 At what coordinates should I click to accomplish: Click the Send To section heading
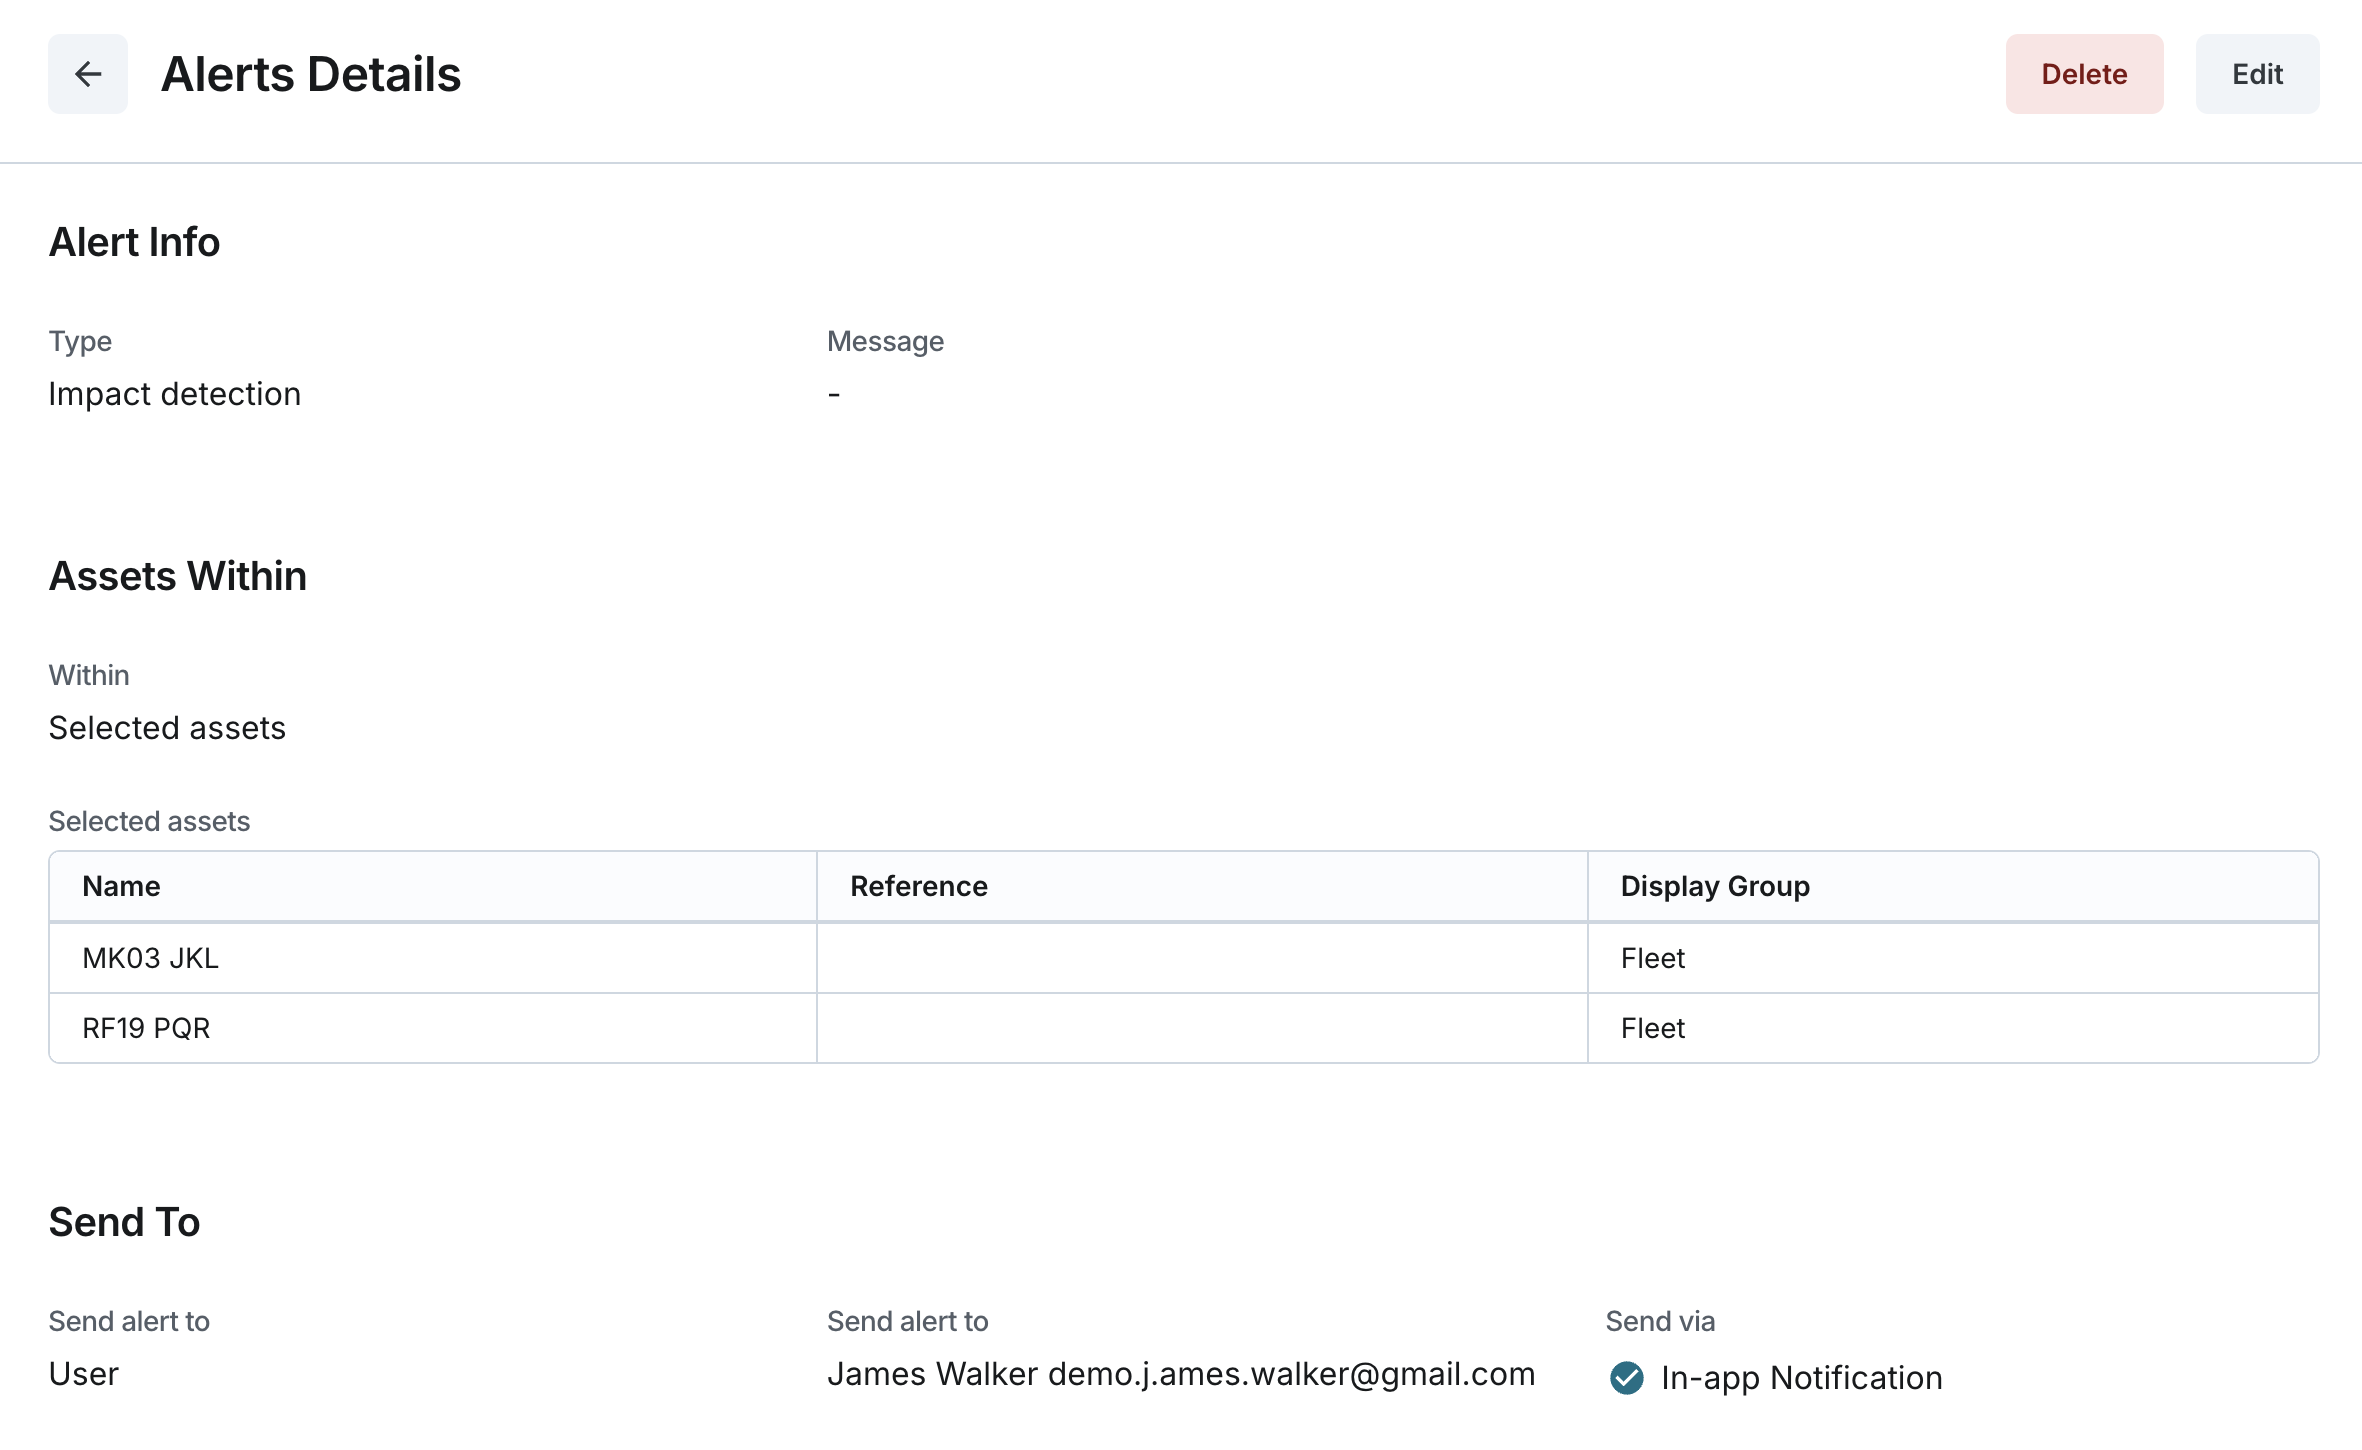(124, 1222)
